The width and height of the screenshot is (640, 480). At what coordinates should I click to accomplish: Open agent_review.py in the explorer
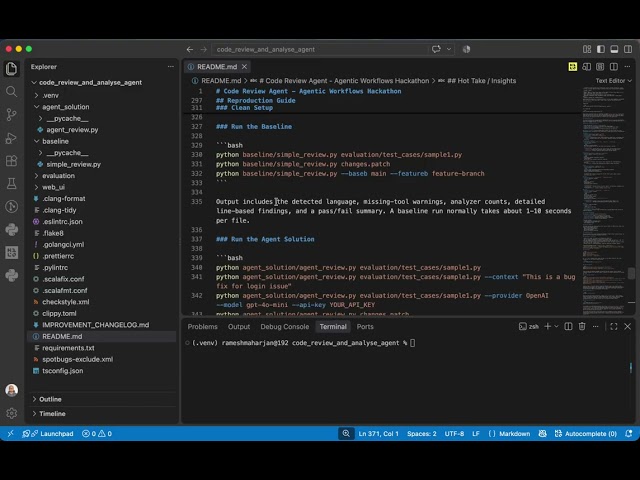(x=72, y=130)
